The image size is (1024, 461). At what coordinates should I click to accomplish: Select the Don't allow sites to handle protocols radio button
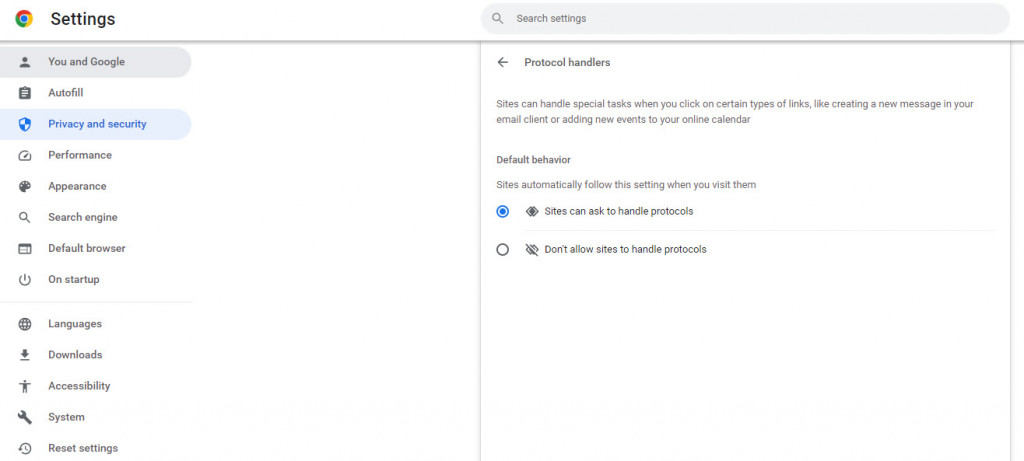coord(503,250)
